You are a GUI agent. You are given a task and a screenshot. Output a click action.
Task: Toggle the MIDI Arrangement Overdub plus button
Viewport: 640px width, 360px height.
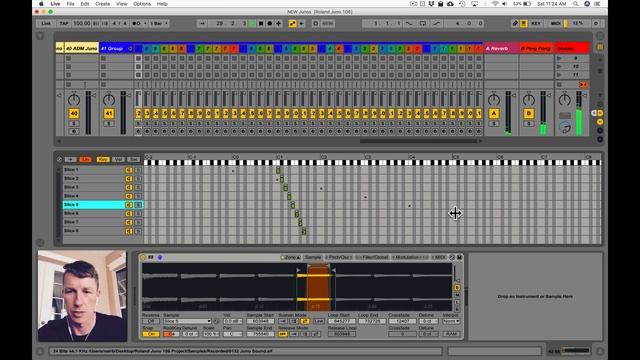(x=278, y=24)
